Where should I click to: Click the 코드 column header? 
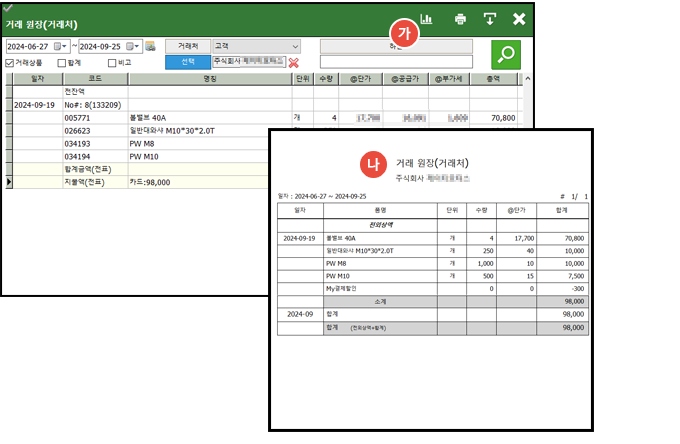94,77
